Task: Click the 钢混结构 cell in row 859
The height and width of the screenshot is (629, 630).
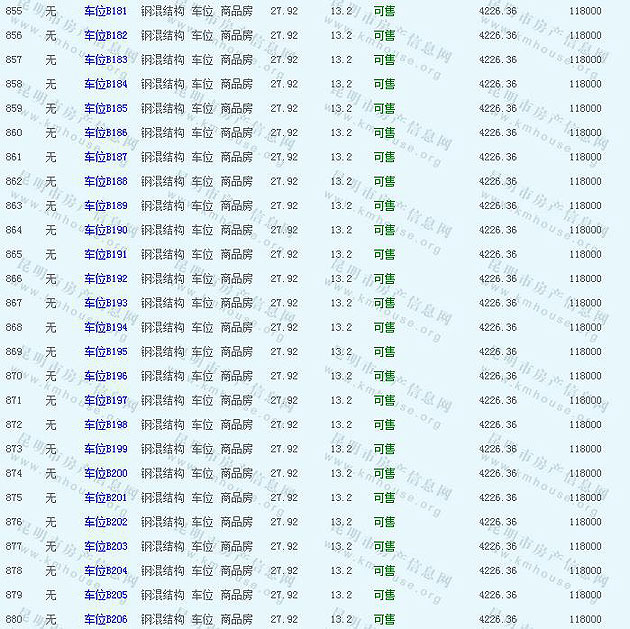Action: 162,109
